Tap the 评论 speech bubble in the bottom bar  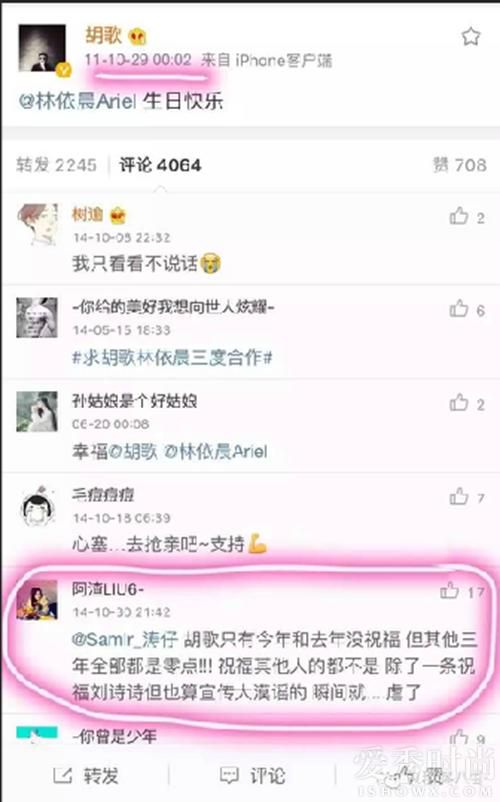point(229,775)
